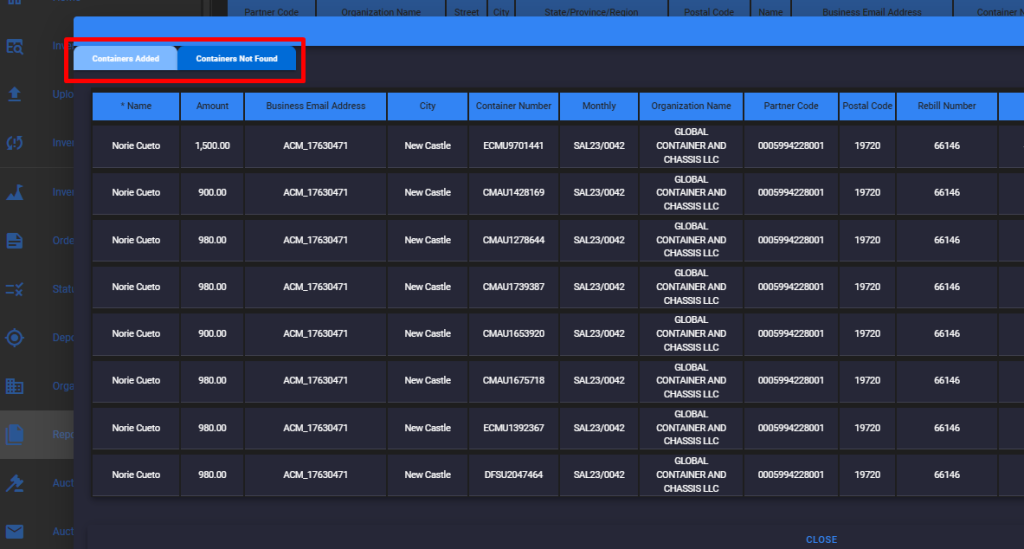
Task: Click the Container Number column header
Action: pyautogui.click(x=513, y=106)
